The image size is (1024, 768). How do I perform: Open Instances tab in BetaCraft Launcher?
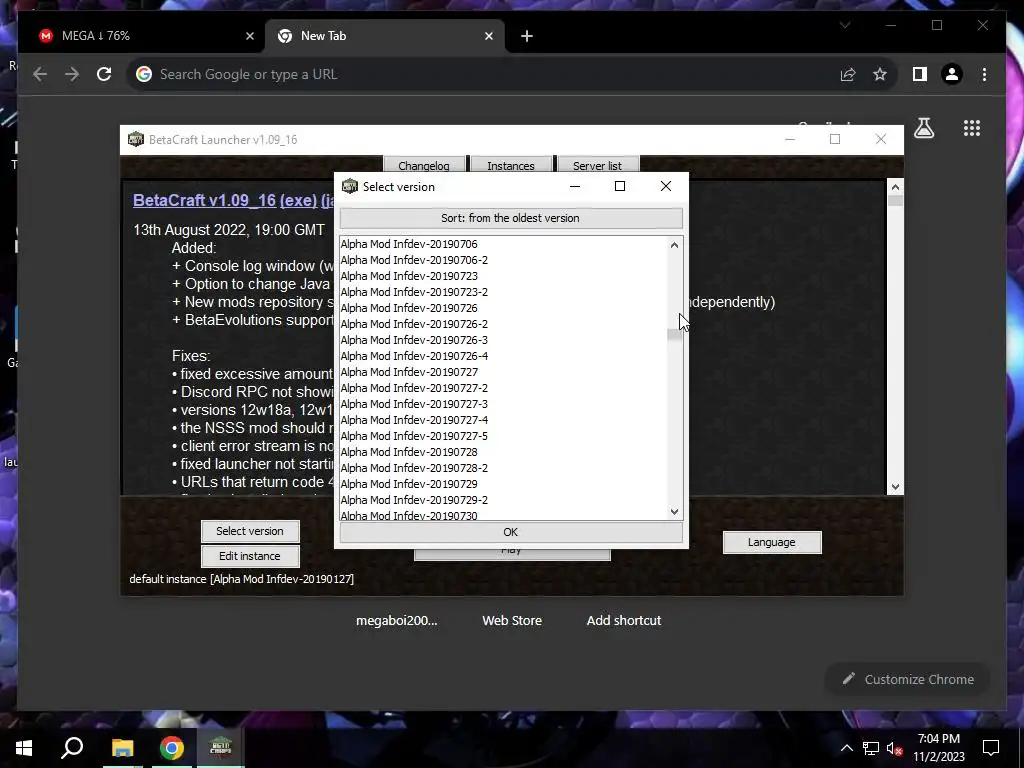(511, 165)
